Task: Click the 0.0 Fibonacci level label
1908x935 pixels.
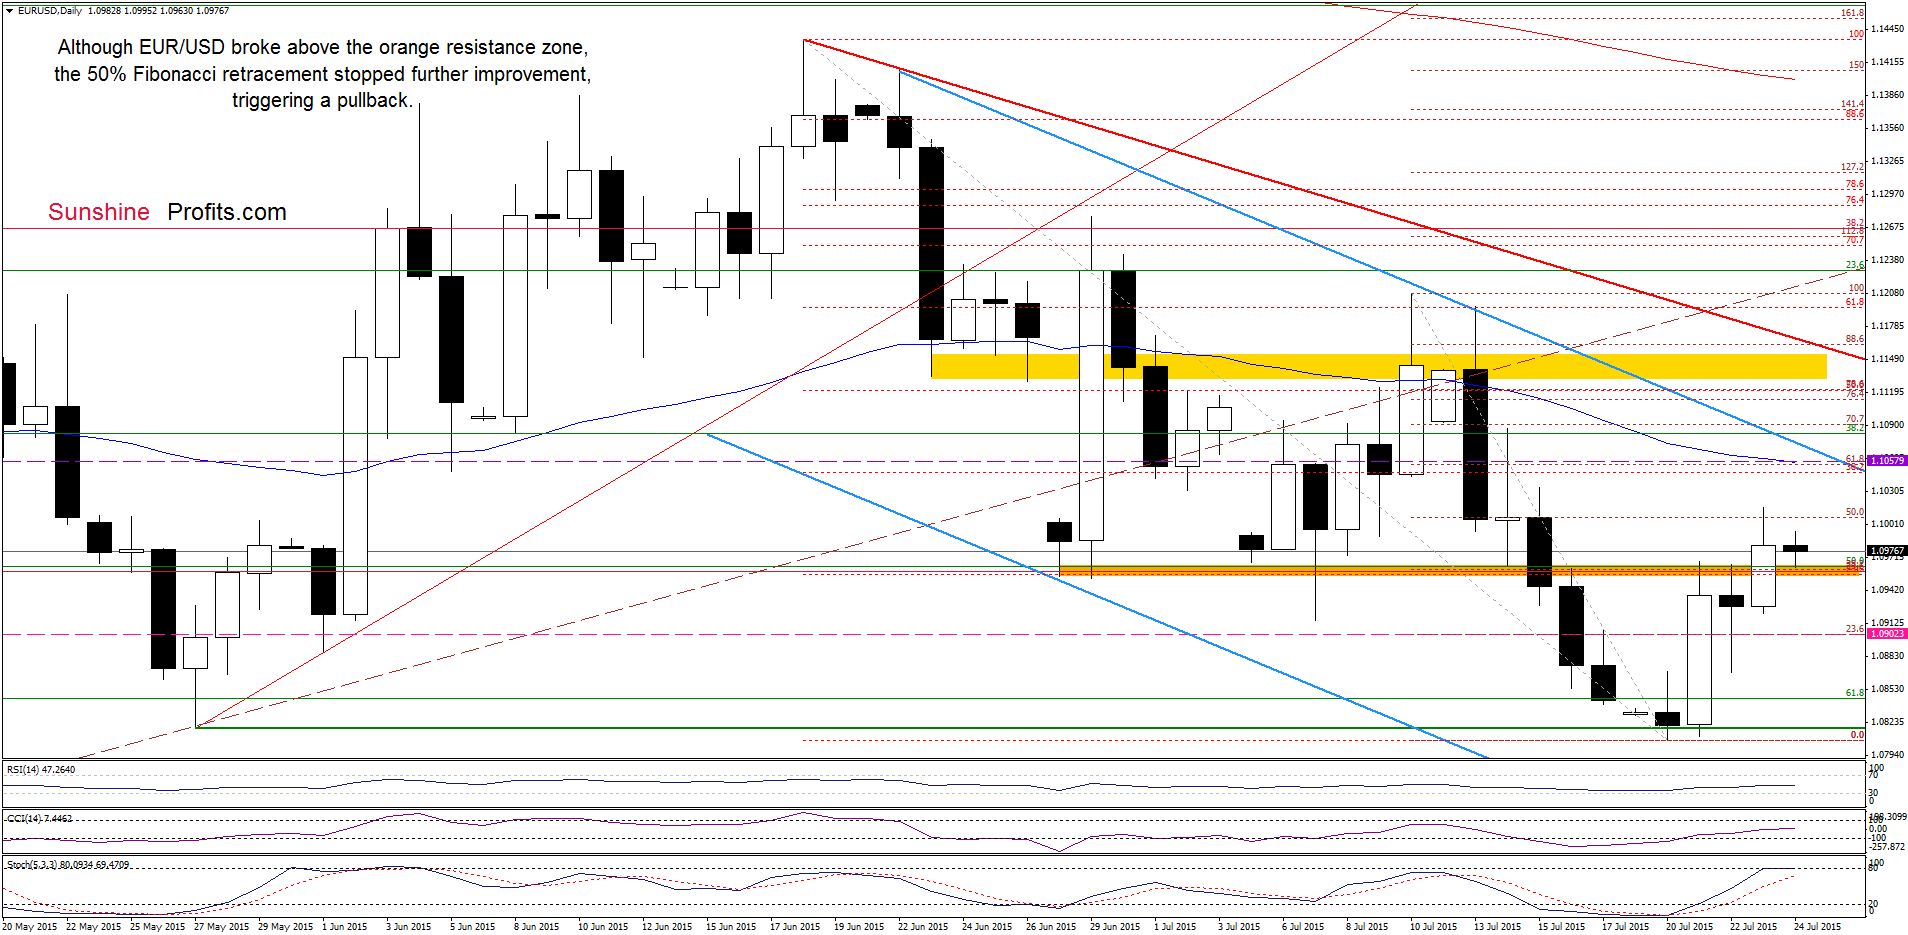Action: point(1857,735)
